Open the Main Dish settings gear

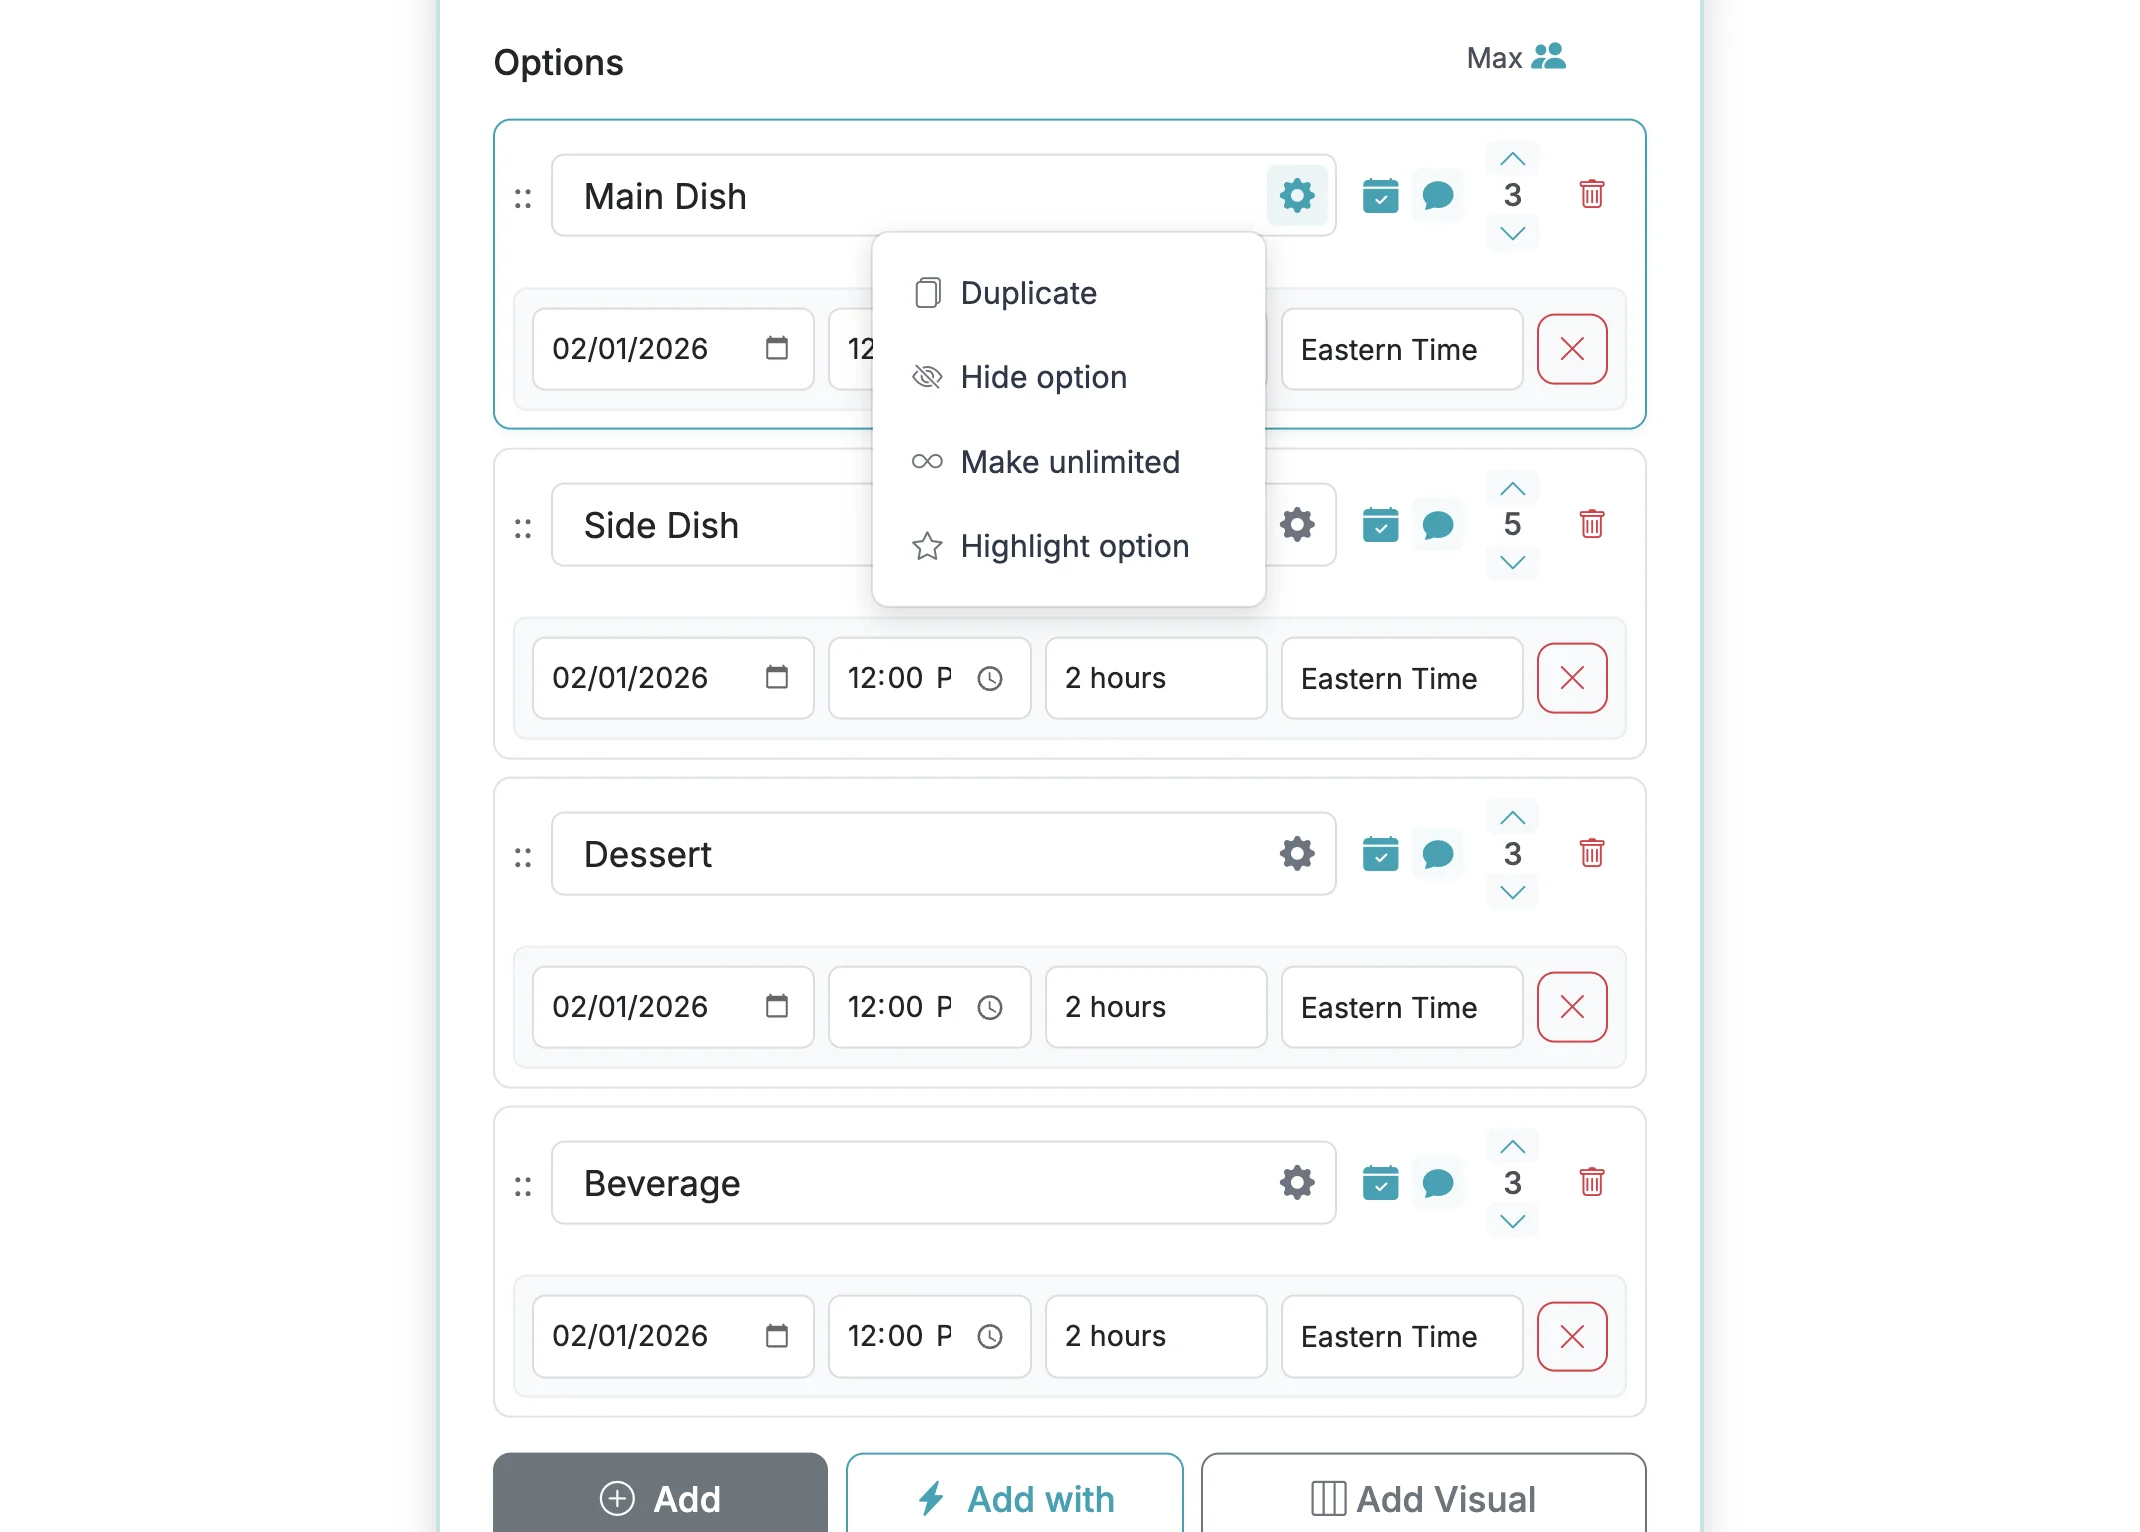click(1297, 195)
